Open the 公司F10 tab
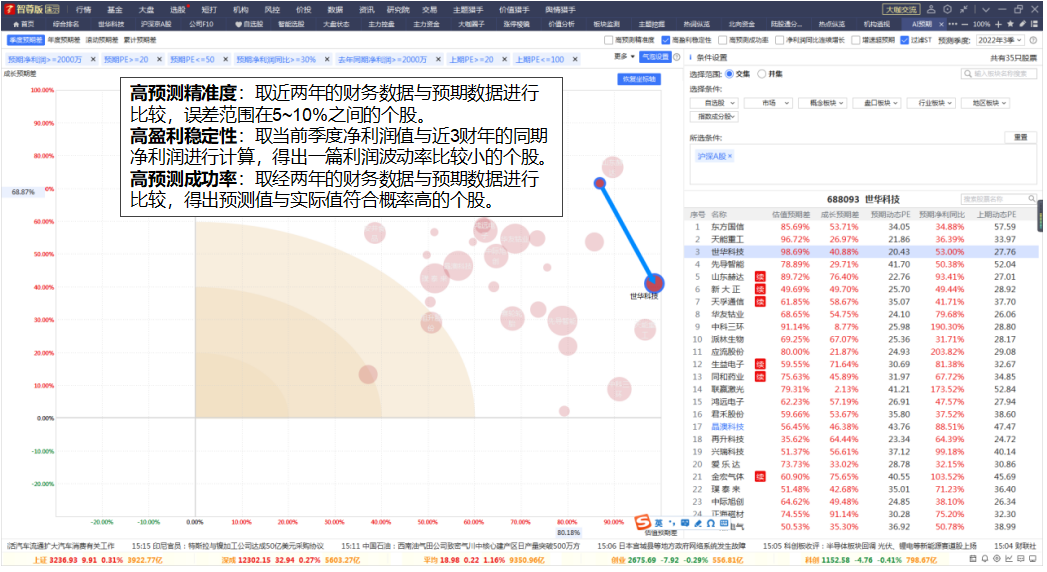The width and height of the screenshot is (1047, 572). 202,24
